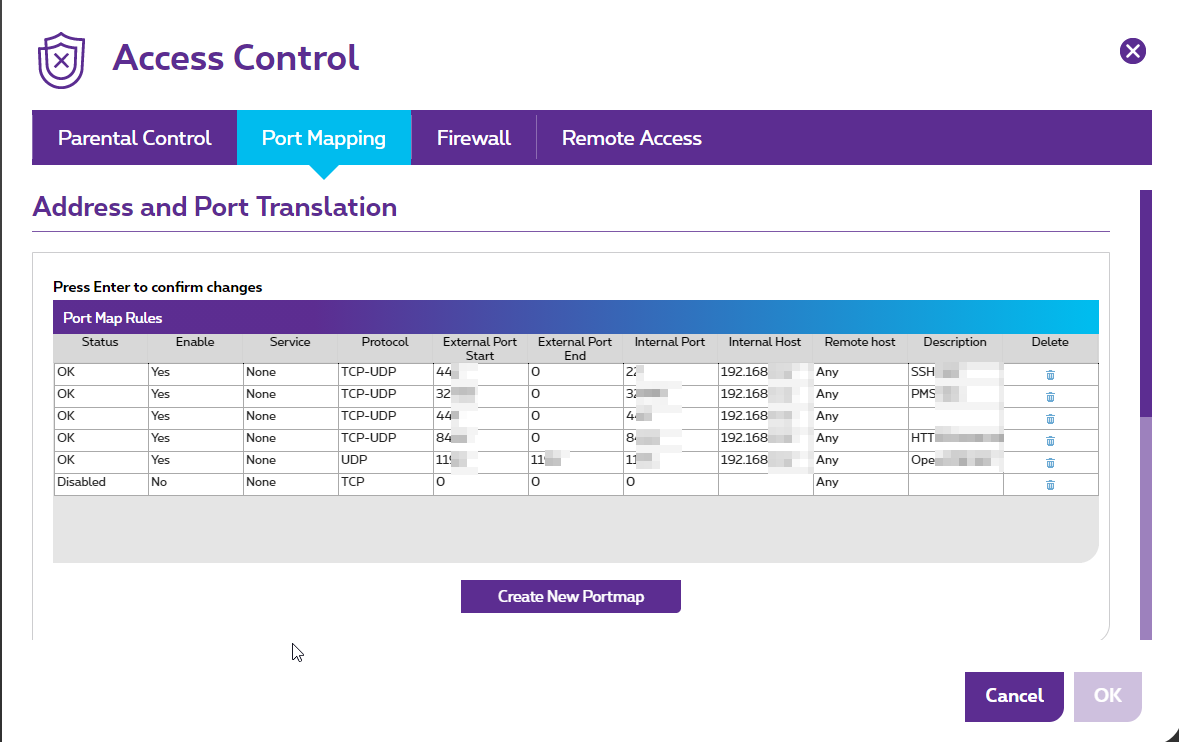The height and width of the screenshot is (742, 1179).
Task: Click the vertical purple scrollbar
Action: pyautogui.click(x=1146, y=302)
